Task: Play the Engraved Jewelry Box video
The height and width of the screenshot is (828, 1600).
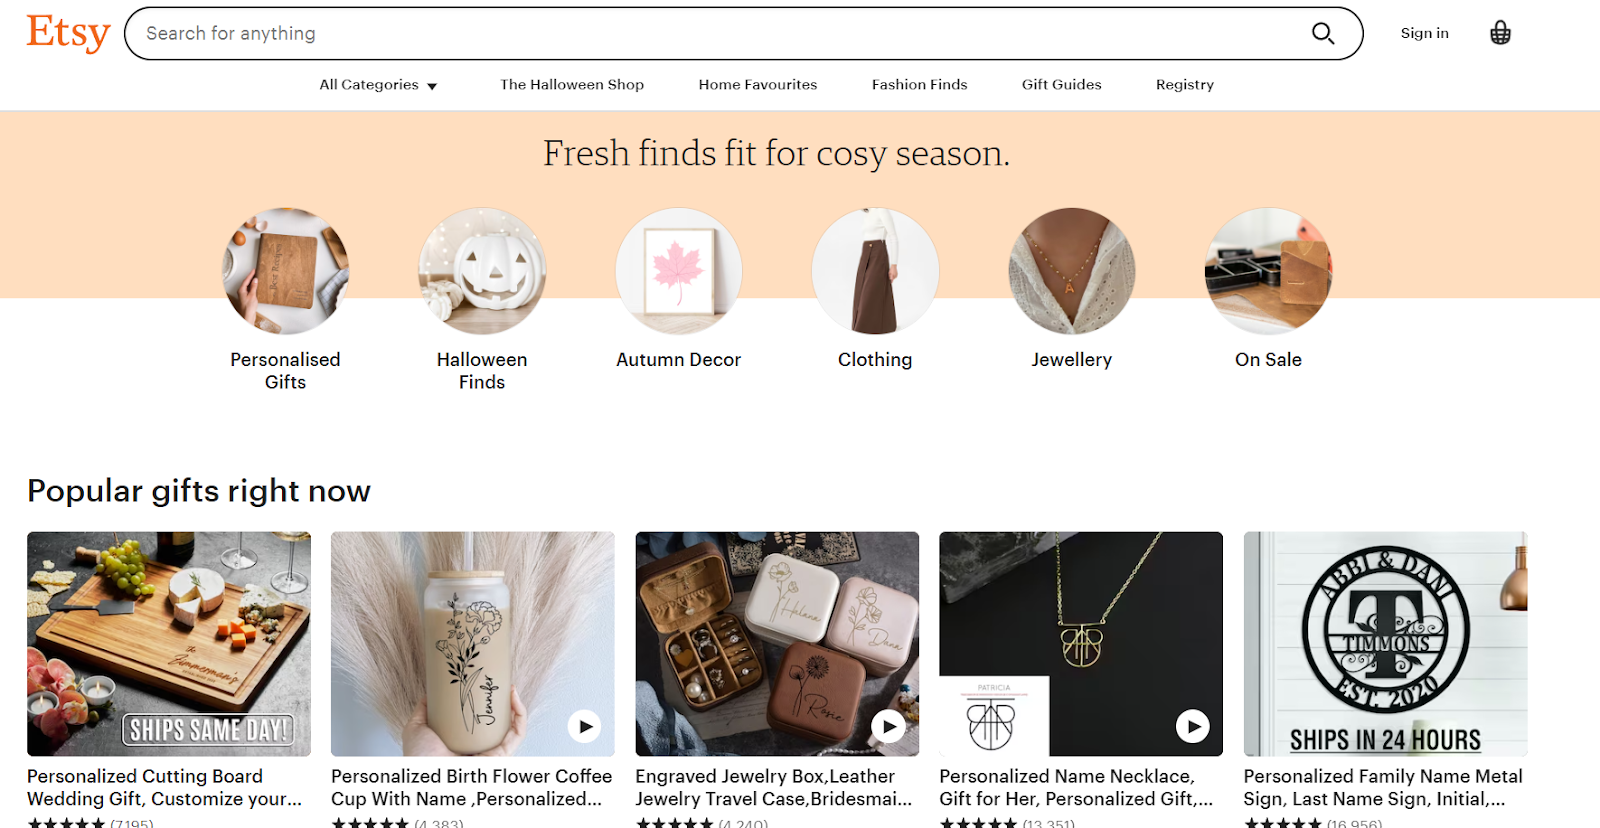Action: pyautogui.click(x=888, y=726)
